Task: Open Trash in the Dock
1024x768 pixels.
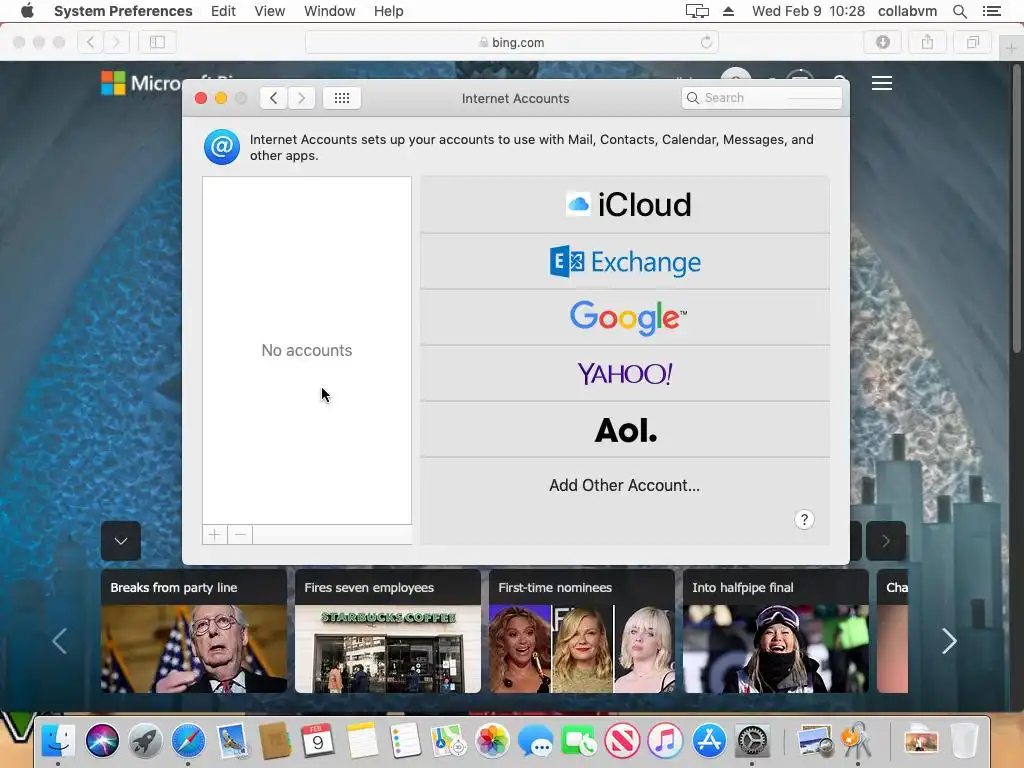Action: coord(964,741)
